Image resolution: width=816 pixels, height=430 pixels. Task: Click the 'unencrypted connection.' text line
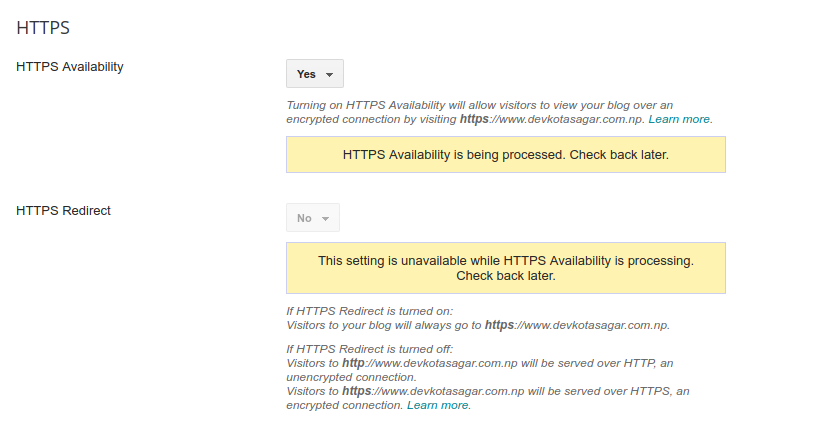tap(351, 377)
